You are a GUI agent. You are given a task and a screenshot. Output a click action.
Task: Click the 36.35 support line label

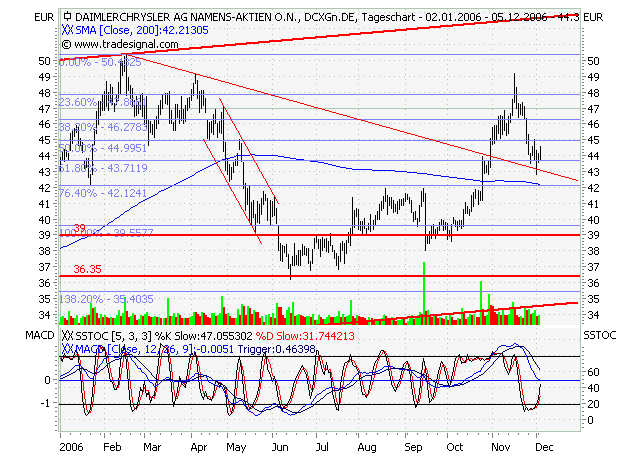pos(87,269)
